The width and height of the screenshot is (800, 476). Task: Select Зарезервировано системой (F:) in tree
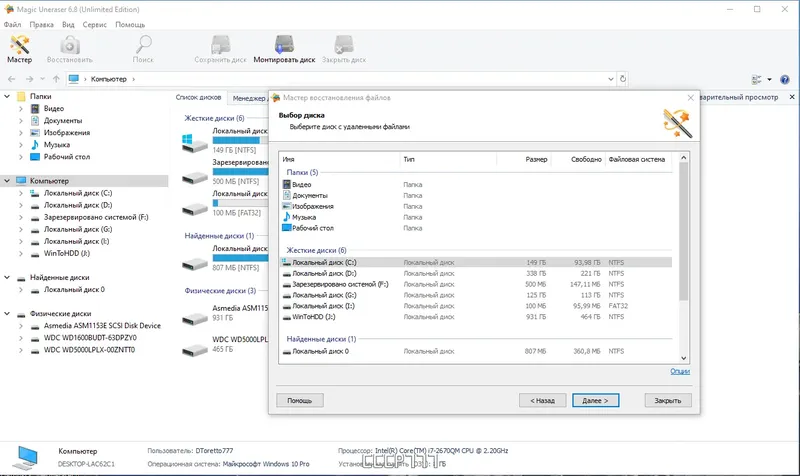pos(96,217)
